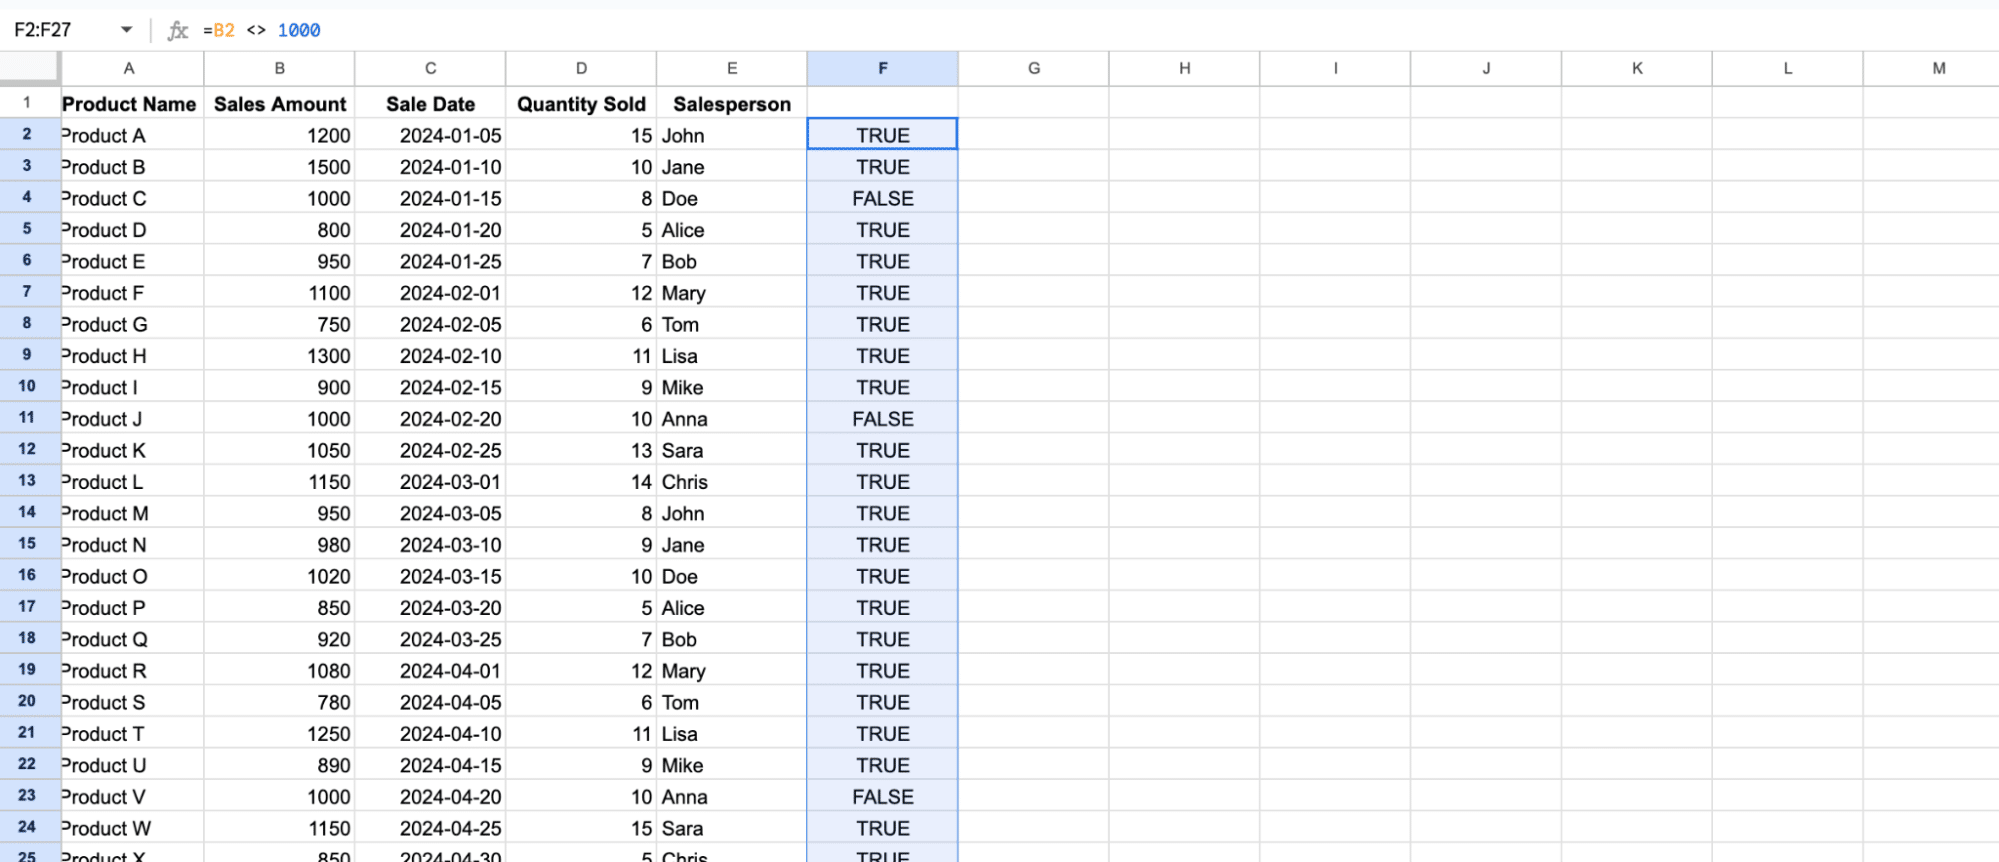Select column L header
1999x862 pixels.
[1788, 68]
